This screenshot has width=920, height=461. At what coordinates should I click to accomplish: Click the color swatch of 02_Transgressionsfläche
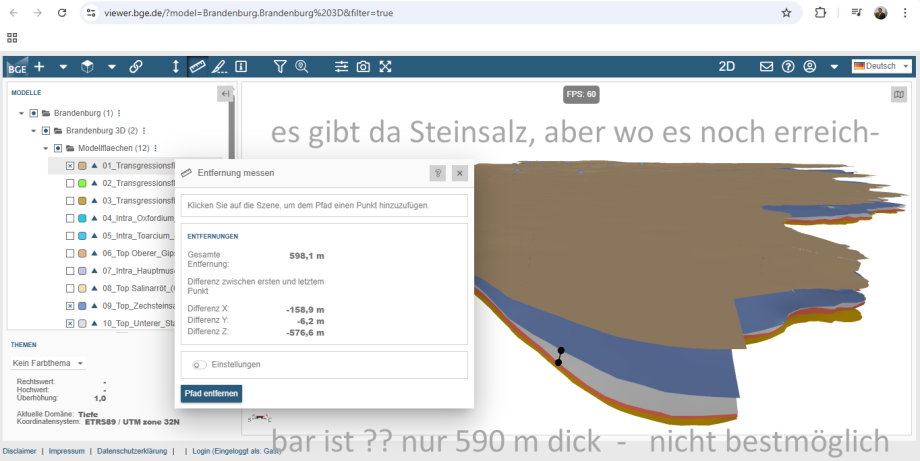(x=83, y=184)
